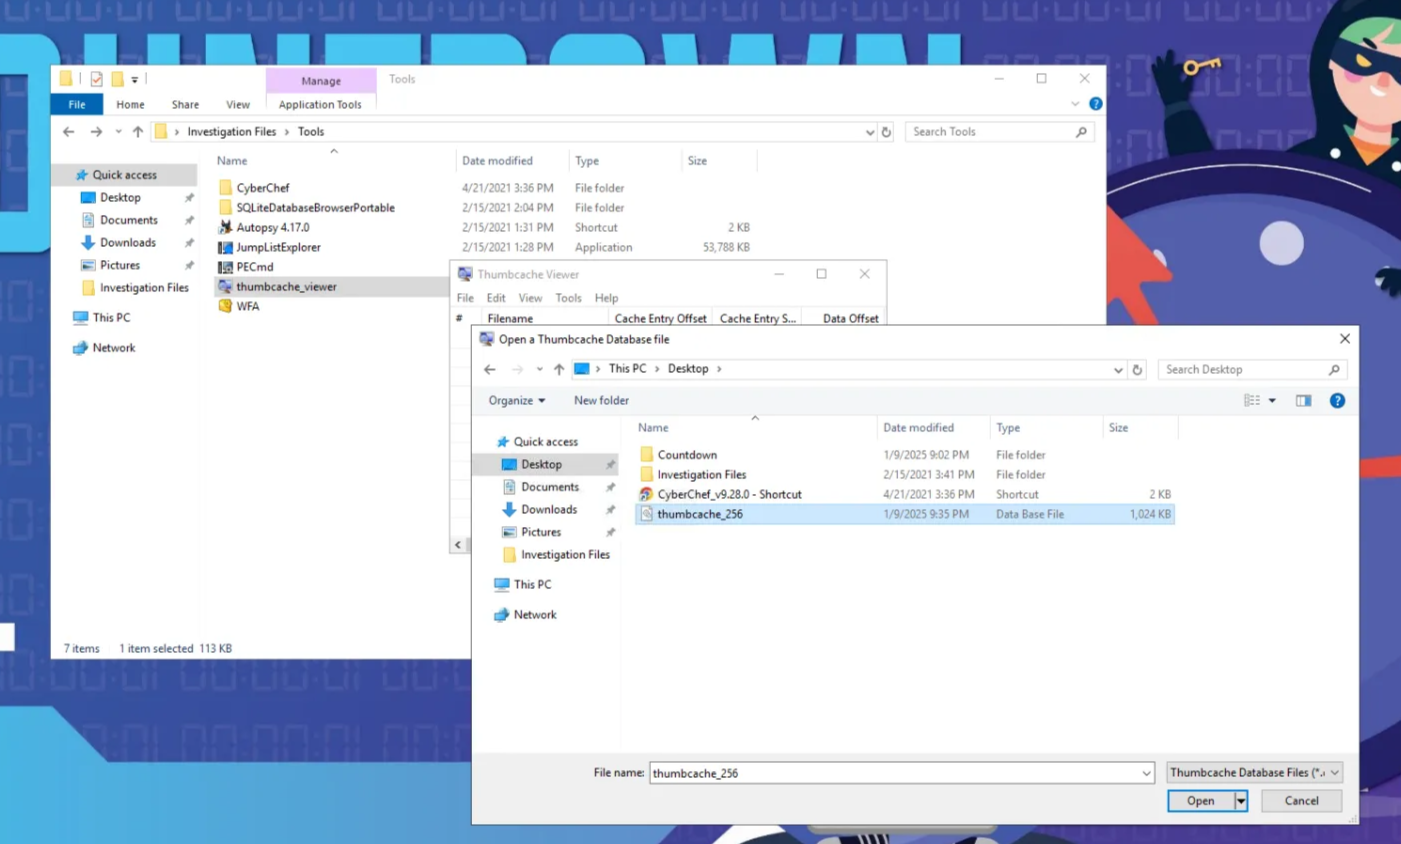Select the JumpListExplorer application icon
The height and width of the screenshot is (844, 1401).
(225, 247)
